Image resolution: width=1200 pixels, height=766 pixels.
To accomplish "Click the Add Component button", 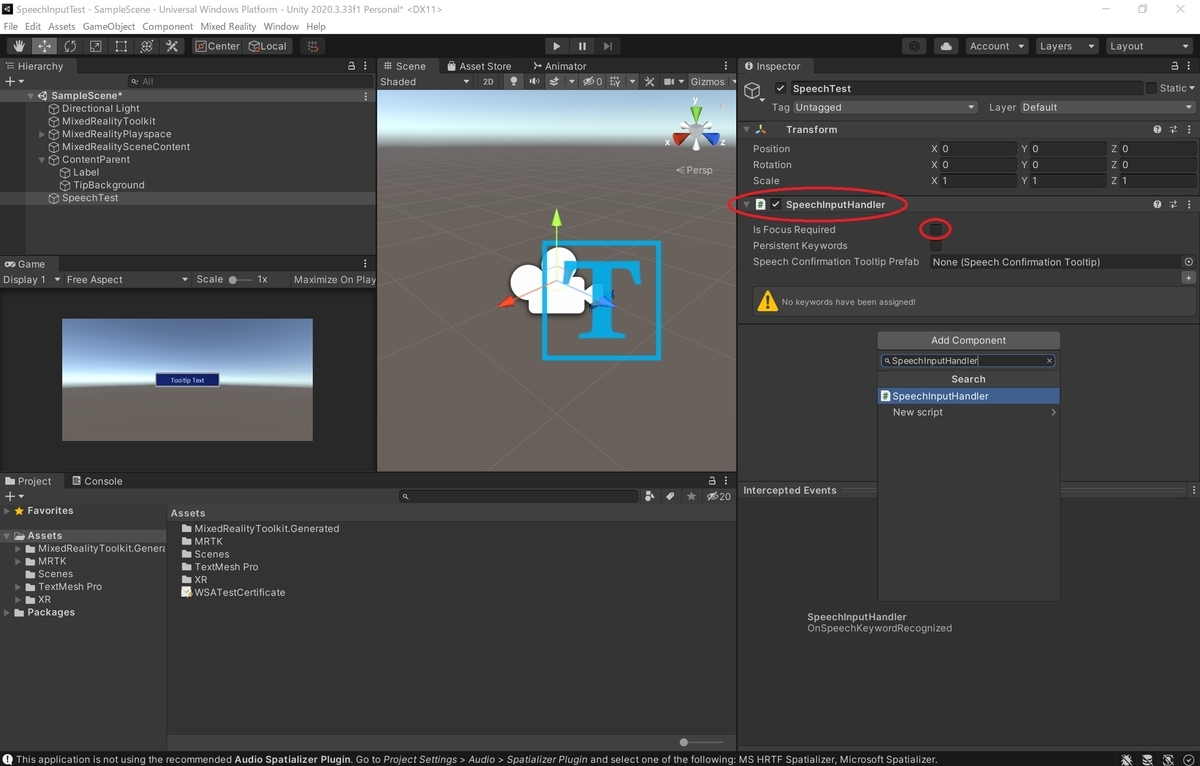I will tap(968, 340).
